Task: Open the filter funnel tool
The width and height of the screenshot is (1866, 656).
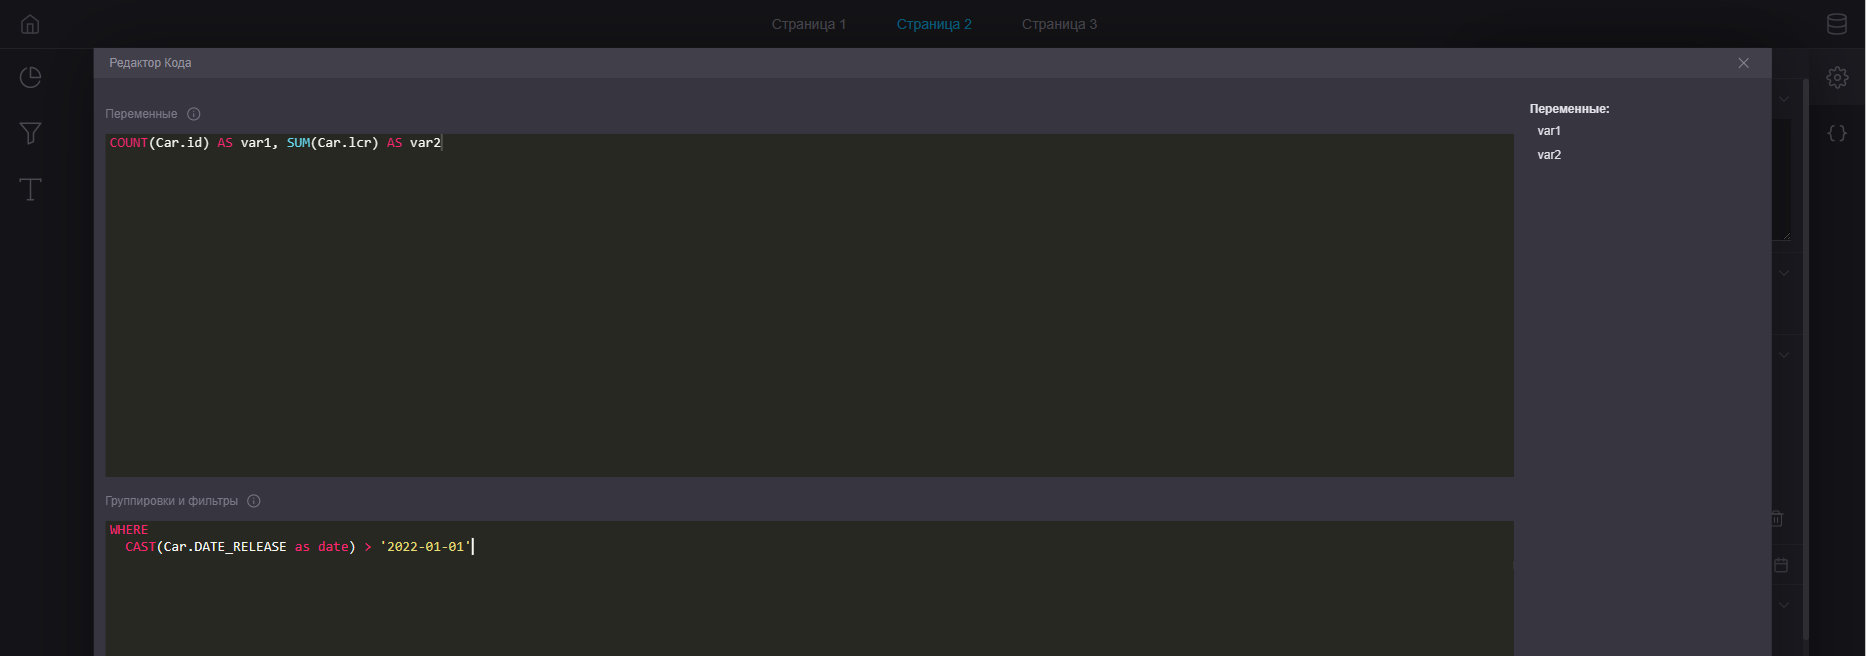Action: coord(30,133)
